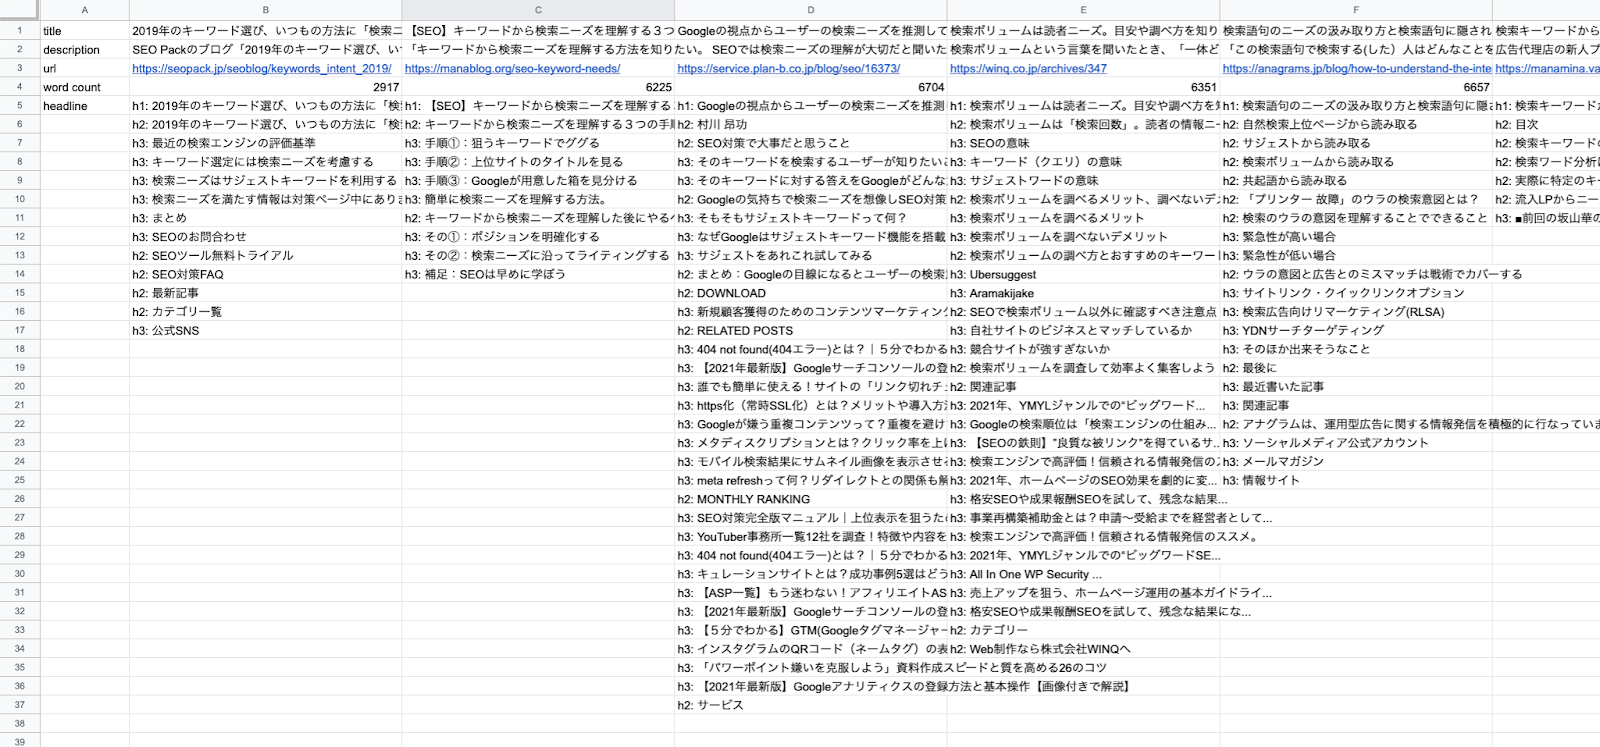1600x747 pixels.
Task: Select cell "h2: サービス"
Action: tap(811, 704)
